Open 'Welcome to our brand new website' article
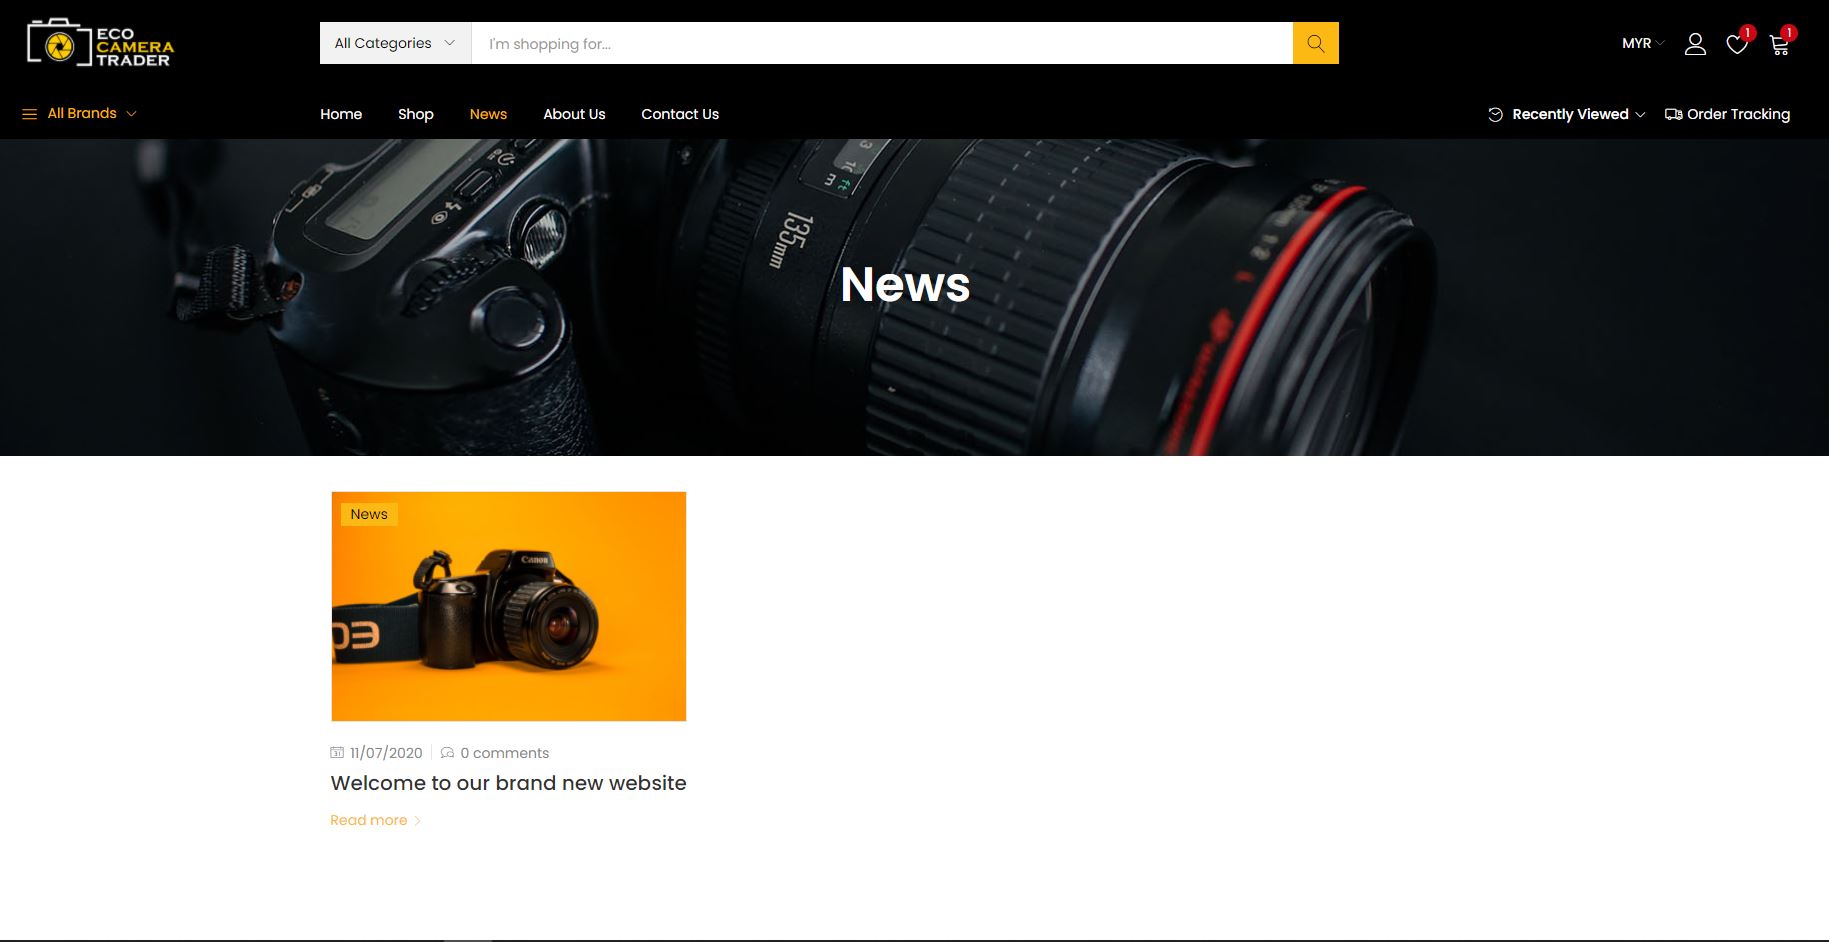The height and width of the screenshot is (942, 1829). [x=508, y=783]
